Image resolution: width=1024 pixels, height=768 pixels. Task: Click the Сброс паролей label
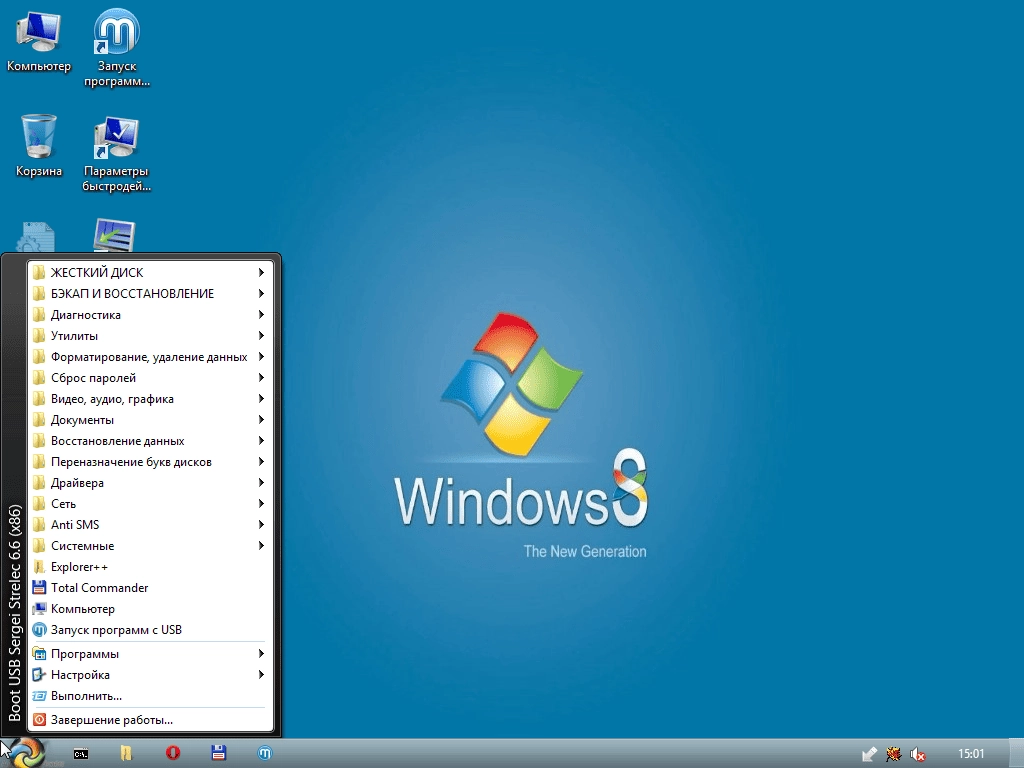point(93,377)
